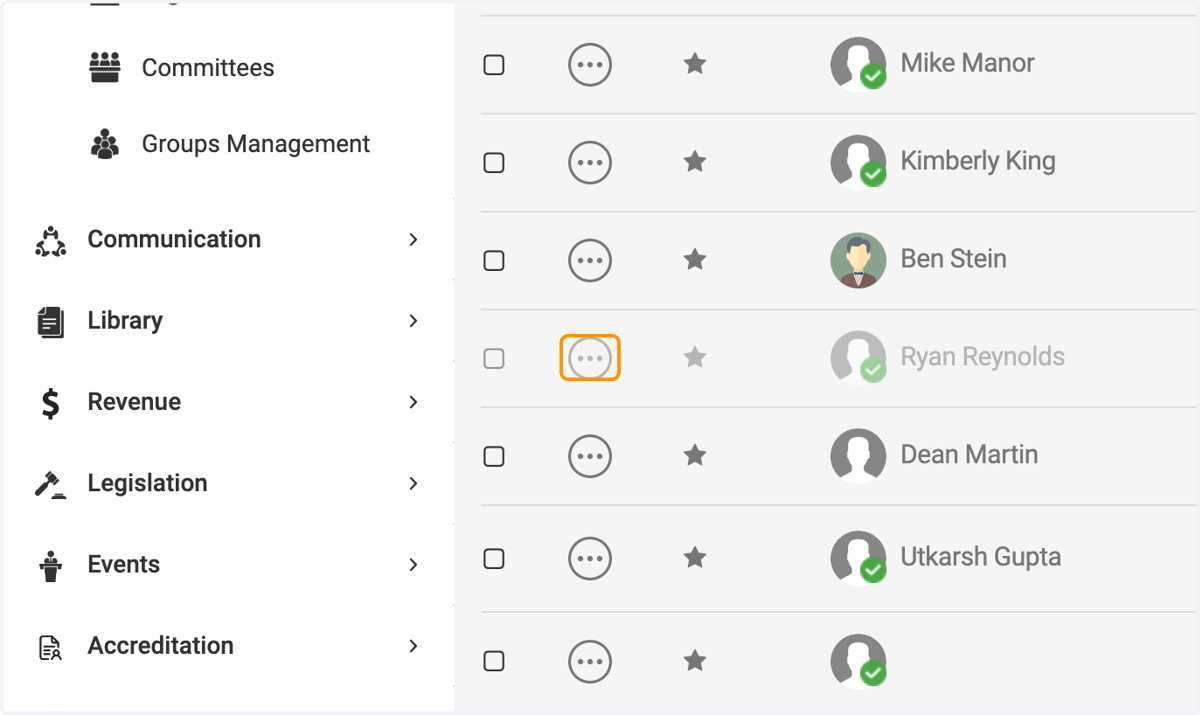
Task: Click the Revenue dollar icon
Action: click(x=50, y=402)
